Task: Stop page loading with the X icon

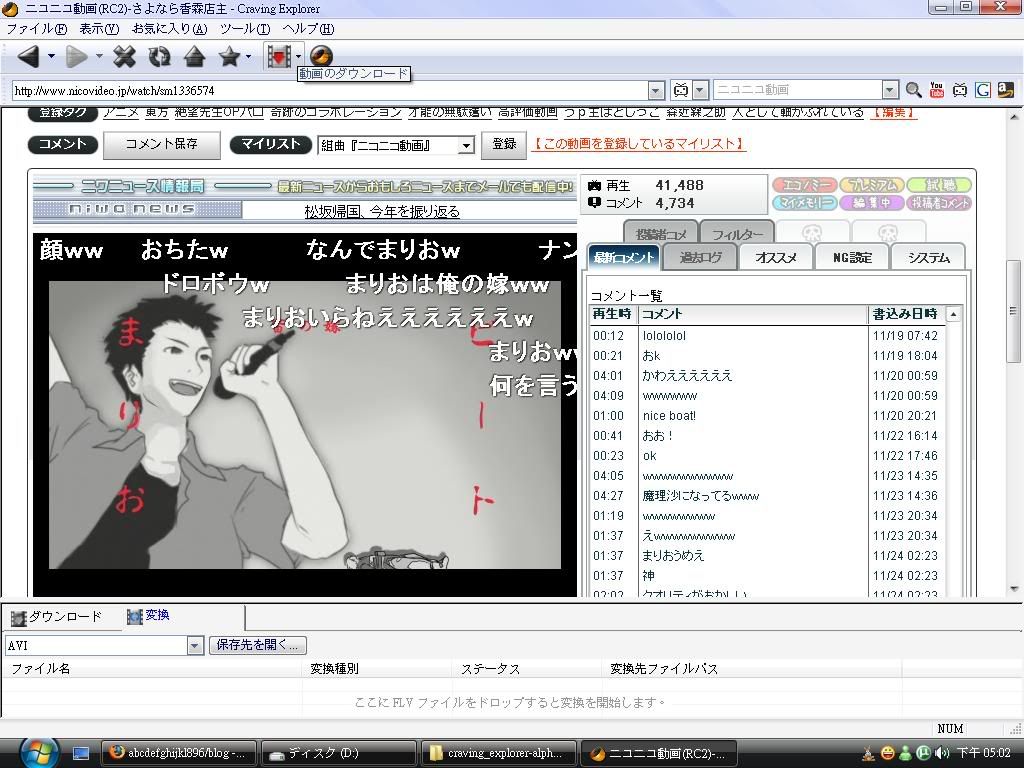Action: click(124, 57)
